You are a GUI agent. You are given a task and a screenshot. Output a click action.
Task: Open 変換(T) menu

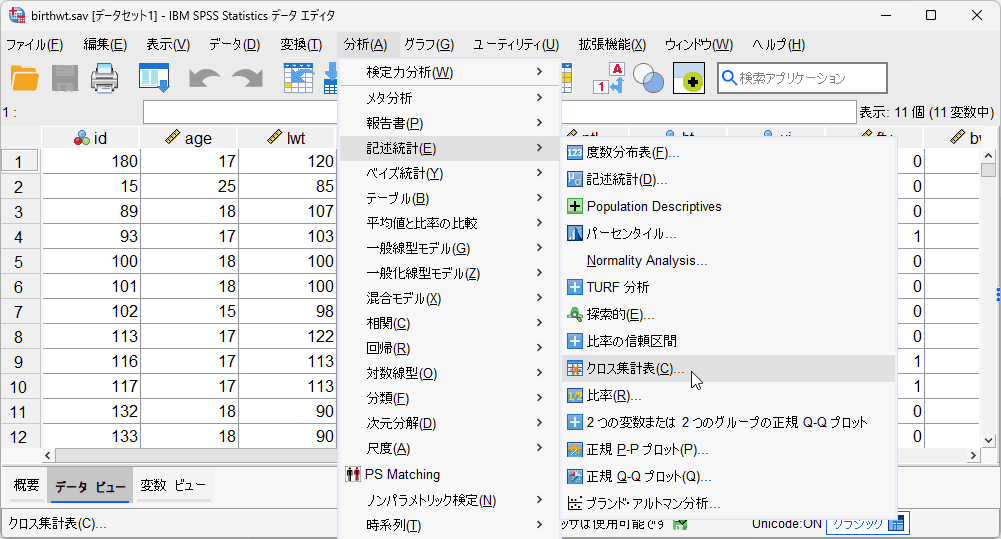[301, 44]
